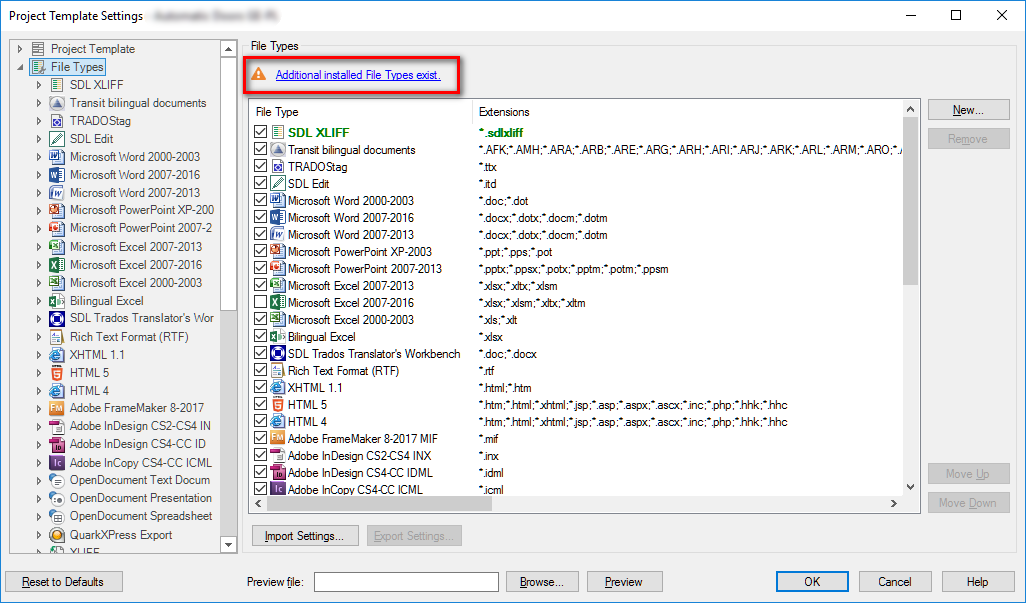This screenshot has height=603, width=1026.
Task: Click the QuarkXPress Export icon in sidebar
Action: 56,535
